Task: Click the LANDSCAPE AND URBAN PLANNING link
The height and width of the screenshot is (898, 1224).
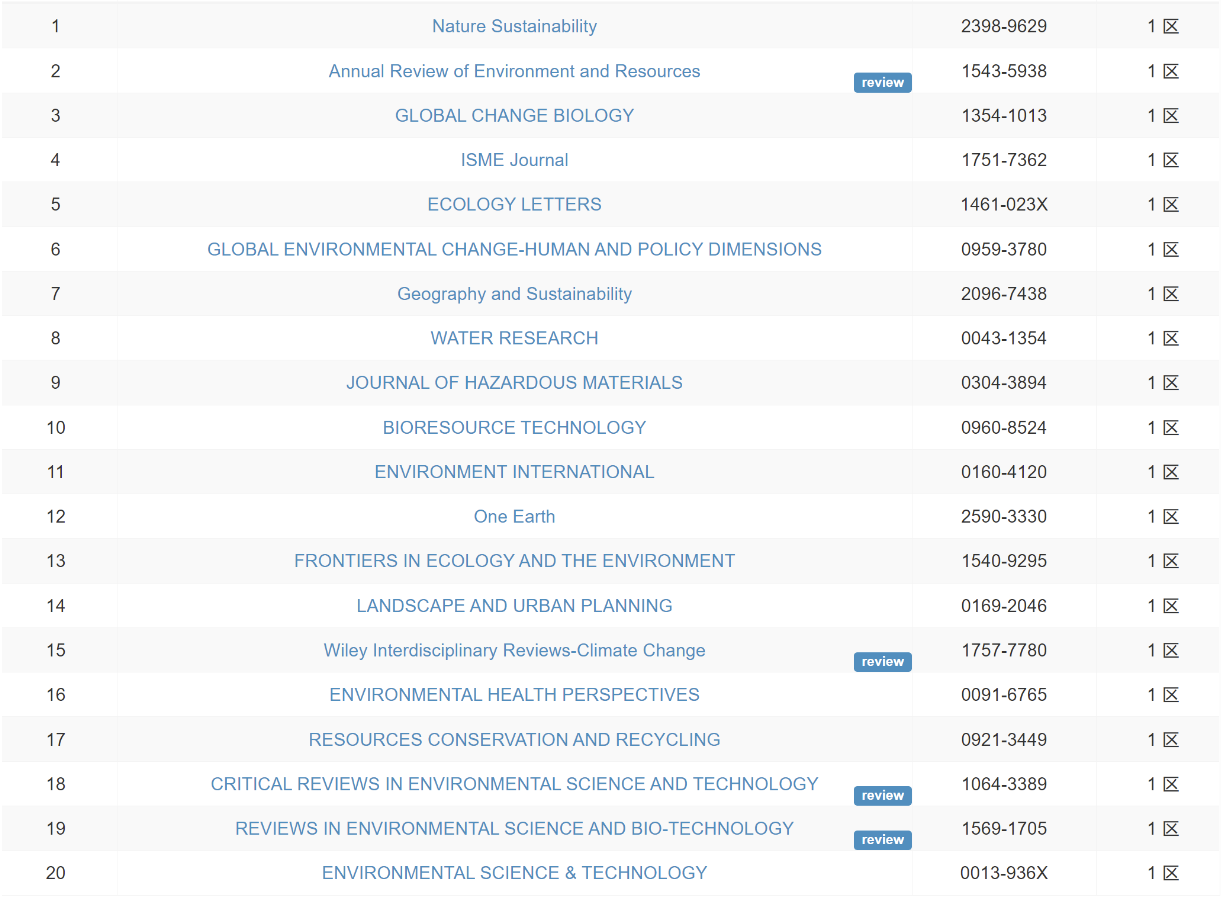Action: pos(514,605)
